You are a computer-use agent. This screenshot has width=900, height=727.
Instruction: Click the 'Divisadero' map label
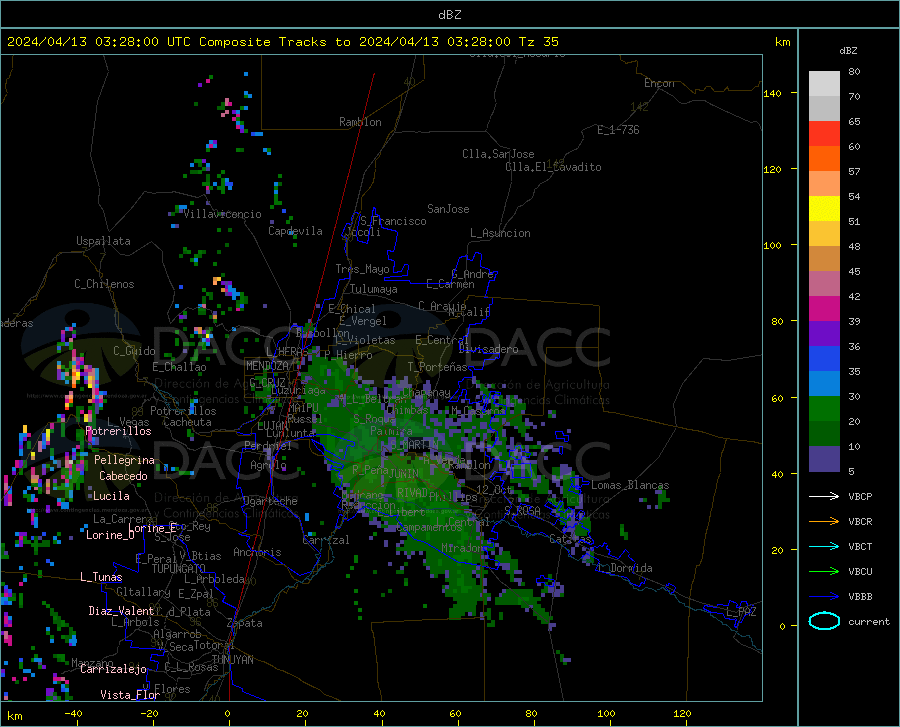pyautogui.click(x=488, y=349)
